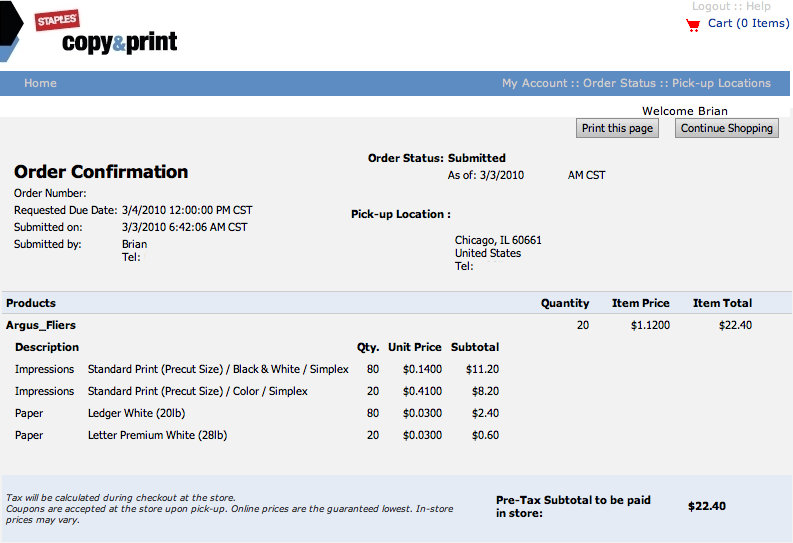This screenshot has width=793, height=543.
Task: Click the Subtotal header
Action: (475, 347)
